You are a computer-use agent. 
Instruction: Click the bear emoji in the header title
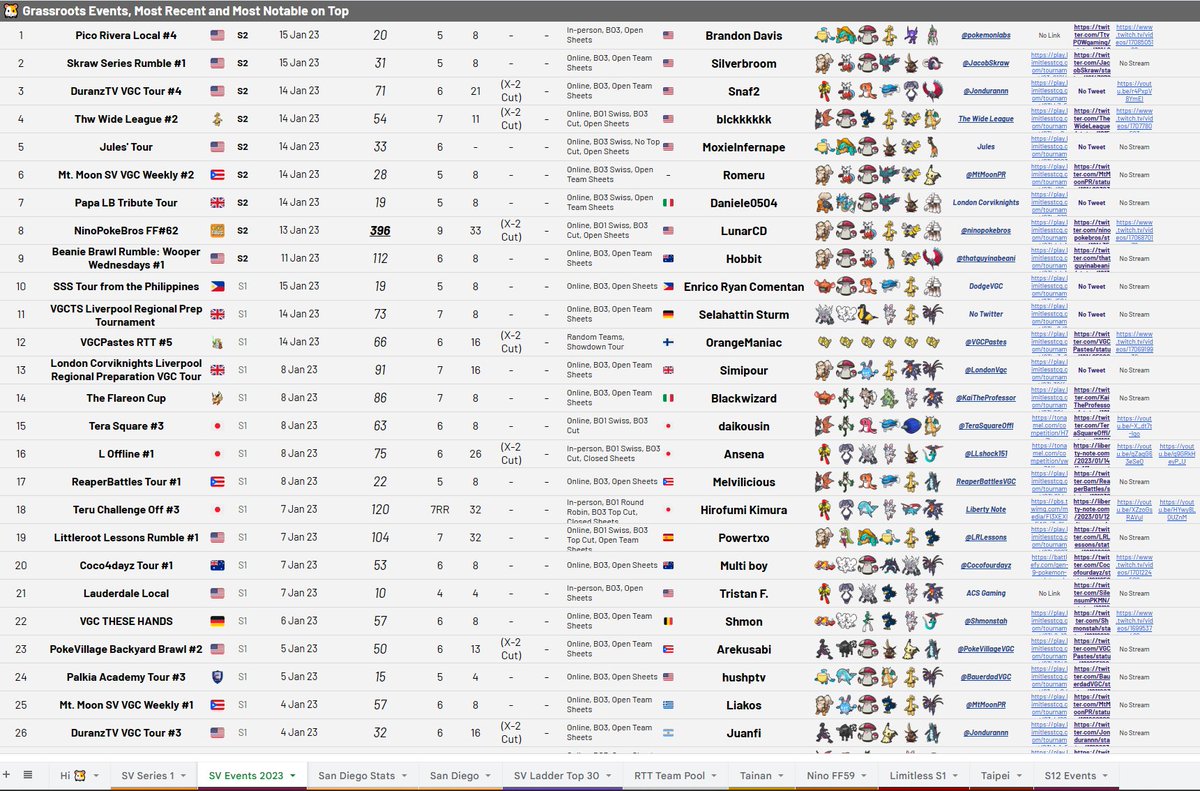(9, 10)
